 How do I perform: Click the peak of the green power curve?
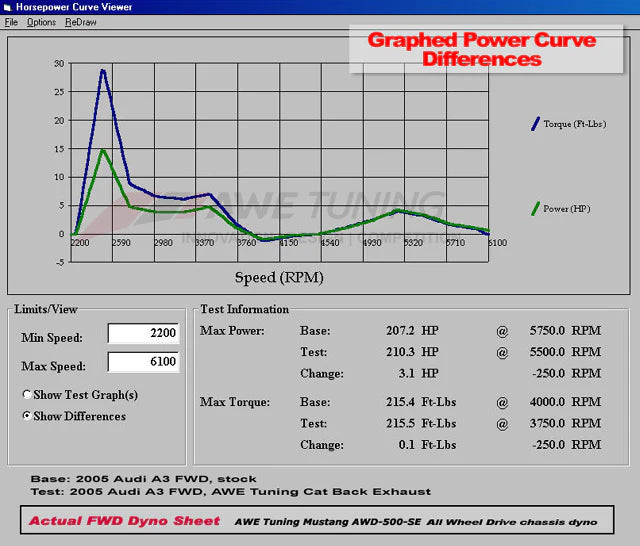(x=103, y=150)
